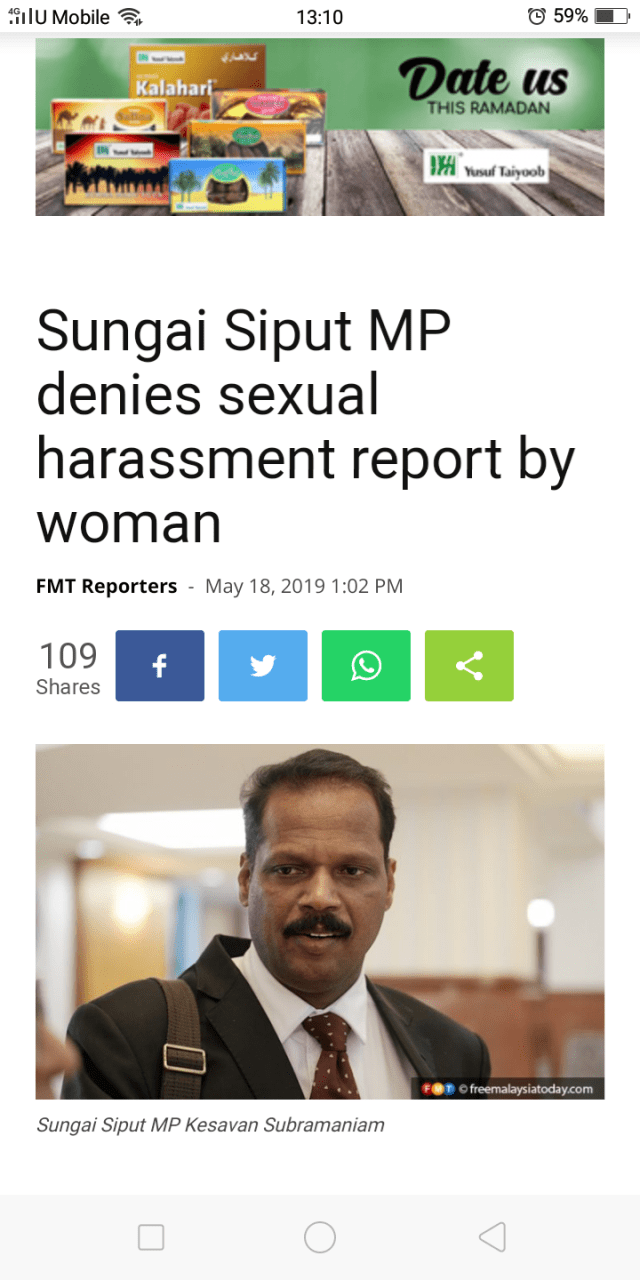
Task: Open recent apps square button
Action: coord(151,1237)
